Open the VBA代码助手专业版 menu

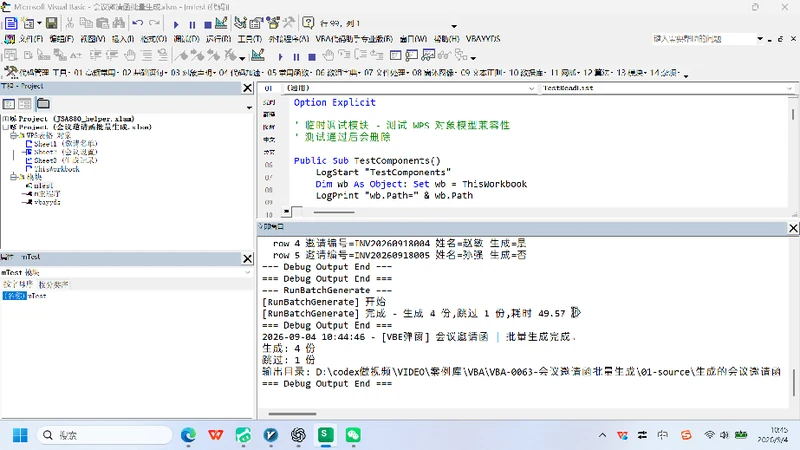coord(354,39)
